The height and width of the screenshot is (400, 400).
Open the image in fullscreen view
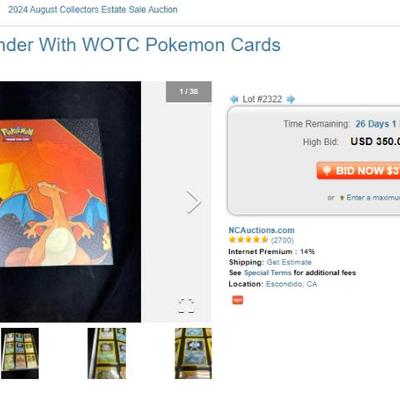(186, 305)
